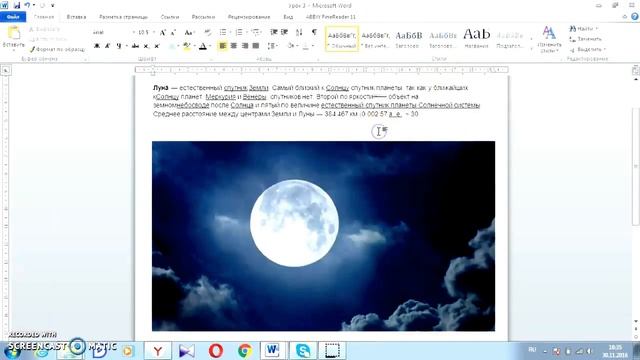Click the Moon picture in the document
The height and width of the screenshot is (360, 640).
click(x=323, y=236)
